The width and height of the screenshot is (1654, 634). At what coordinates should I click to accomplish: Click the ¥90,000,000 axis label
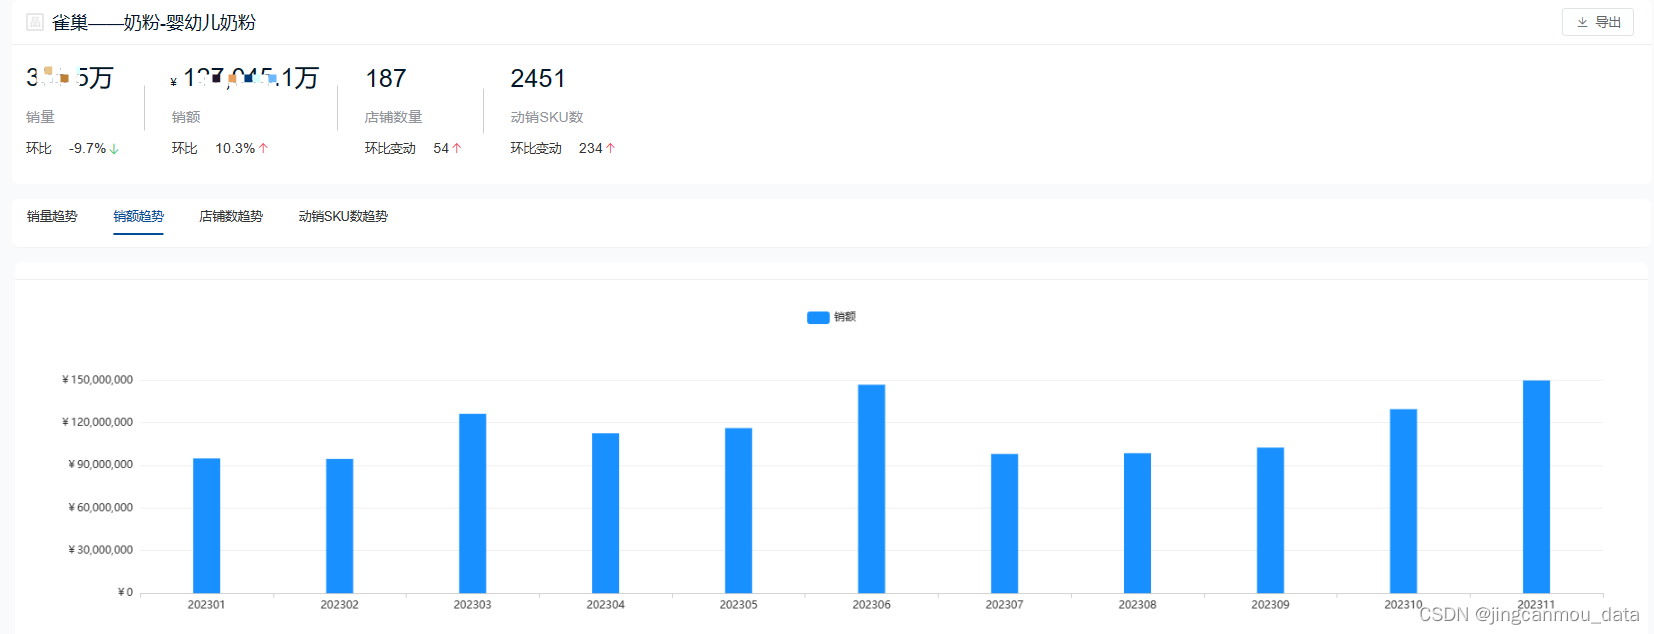coord(100,464)
